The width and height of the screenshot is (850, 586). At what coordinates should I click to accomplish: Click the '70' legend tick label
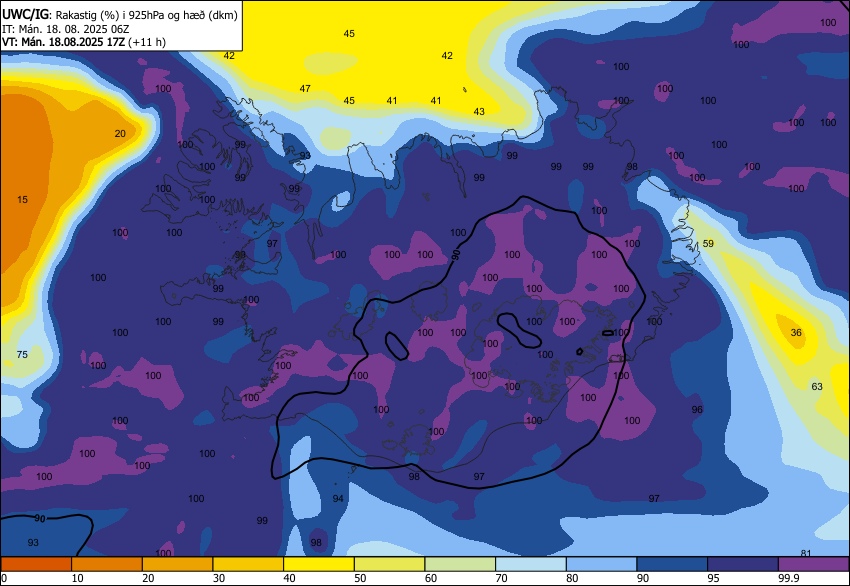pos(501,578)
